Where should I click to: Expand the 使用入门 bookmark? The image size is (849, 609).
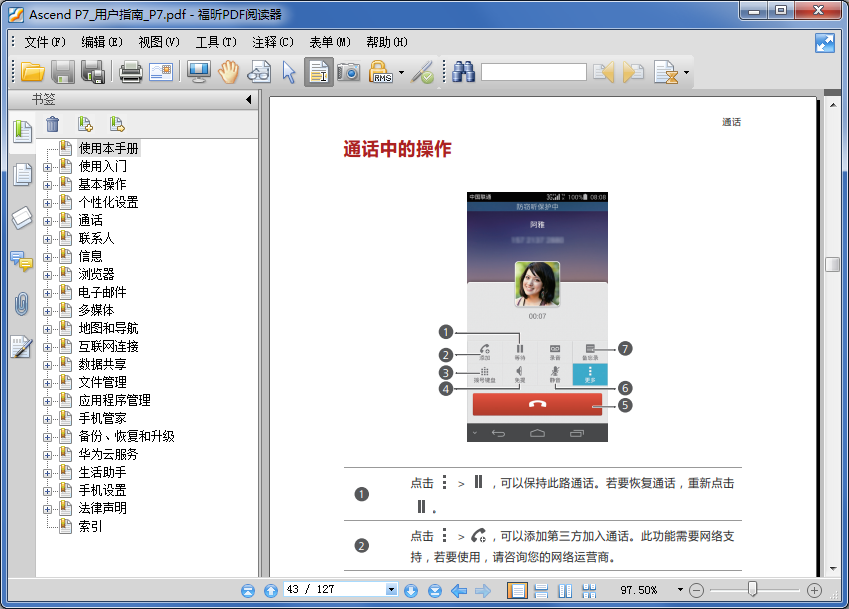(48, 167)
